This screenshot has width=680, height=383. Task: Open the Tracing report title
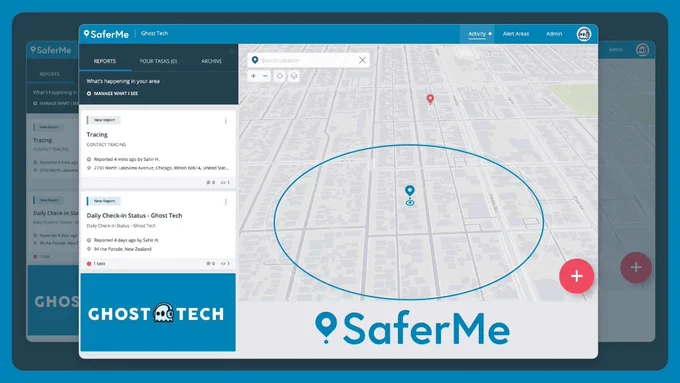(97, 134)
